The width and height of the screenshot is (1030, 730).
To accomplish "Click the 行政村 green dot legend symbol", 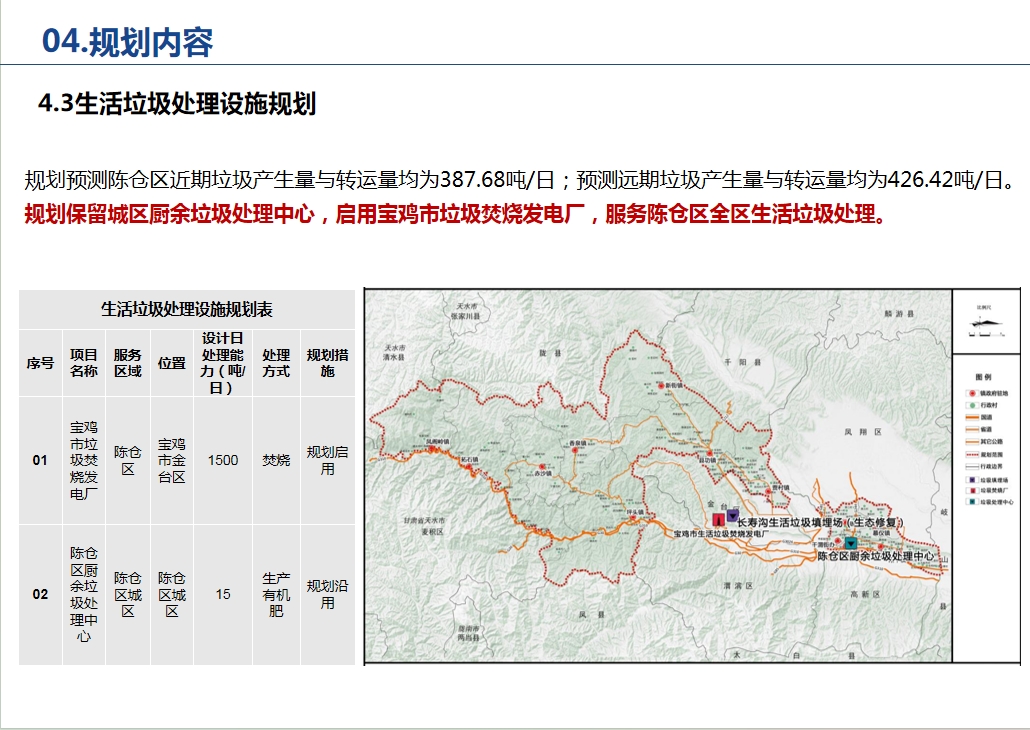I will tap(970, 405).
